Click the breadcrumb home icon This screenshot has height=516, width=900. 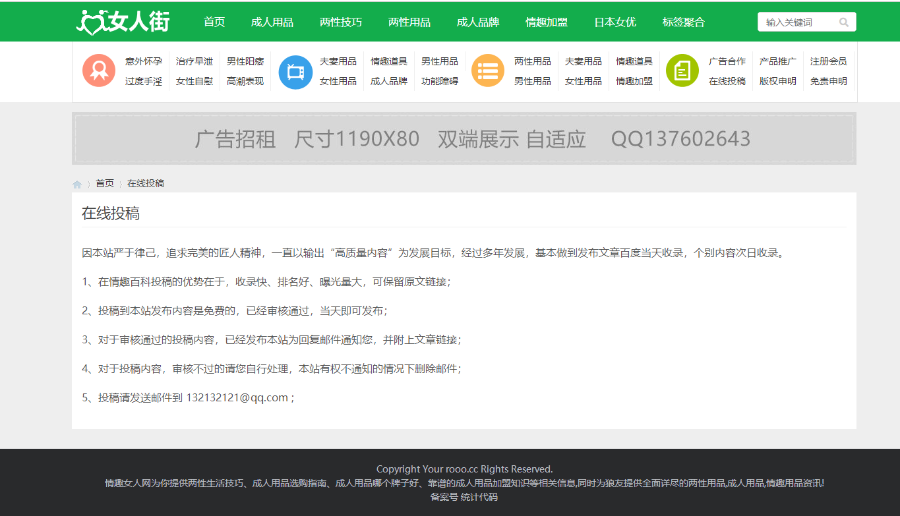pos(77,184)
